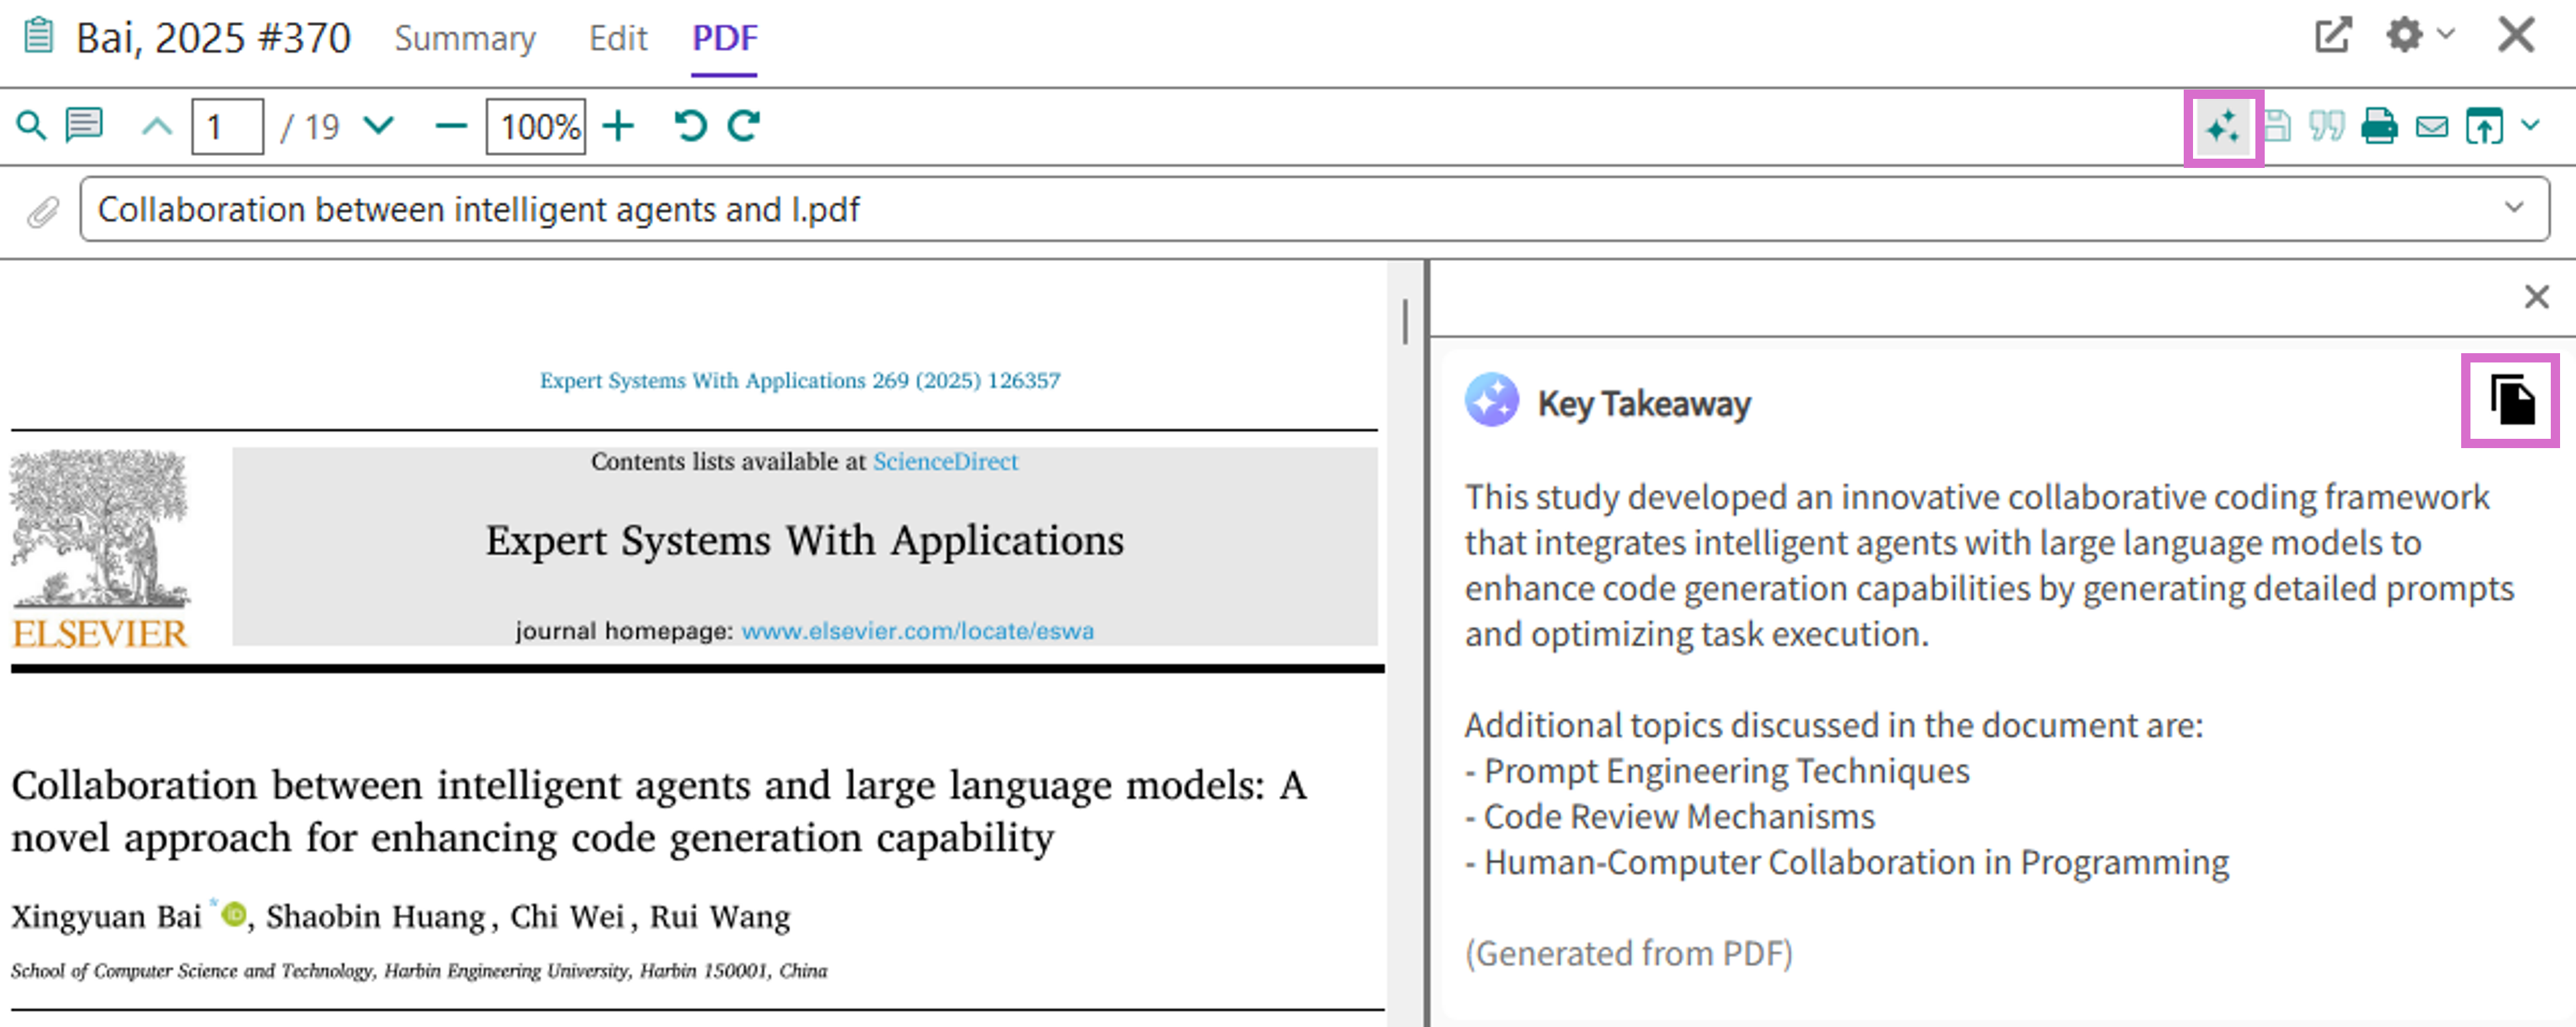Image resolution: width=2576 pixels, height=1027 pixels.
Task: Open reference in a new window
Action: click(2333, 36)
